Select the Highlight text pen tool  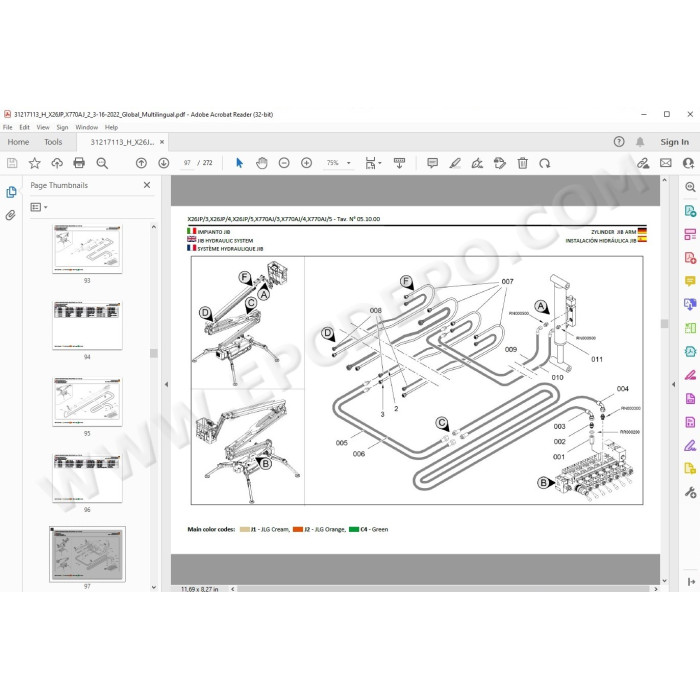coord(455,163)
